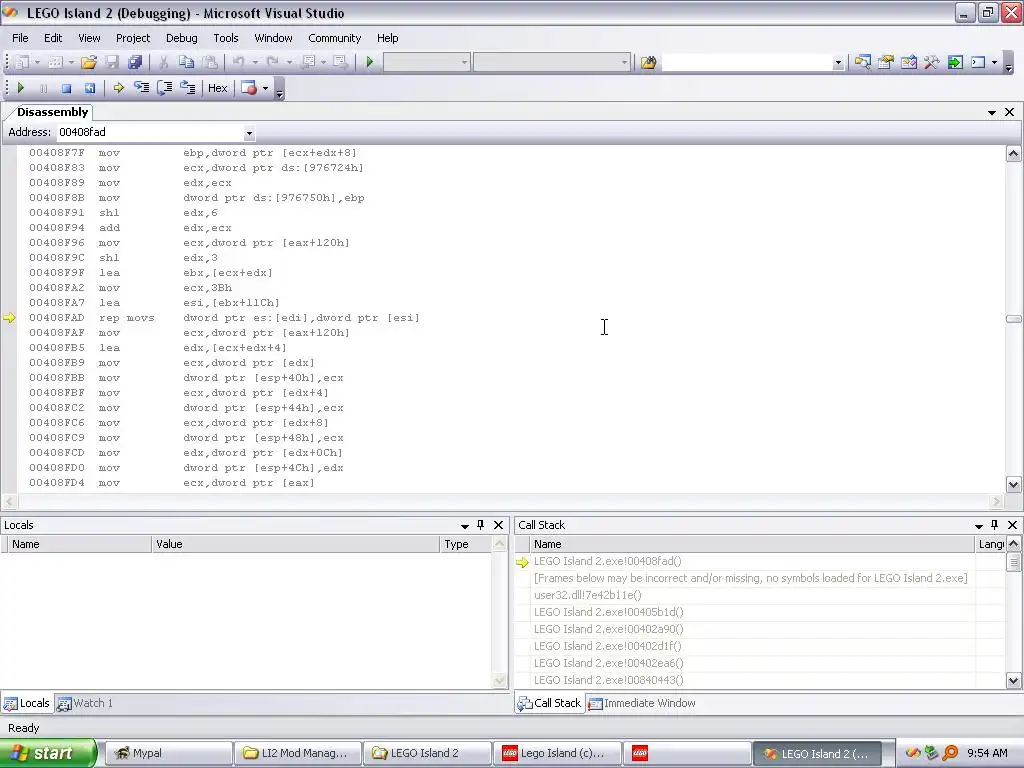The image size is (1024, 768).
Task: Switch to the Mypal taskbar button
Action: click(168, 753)
